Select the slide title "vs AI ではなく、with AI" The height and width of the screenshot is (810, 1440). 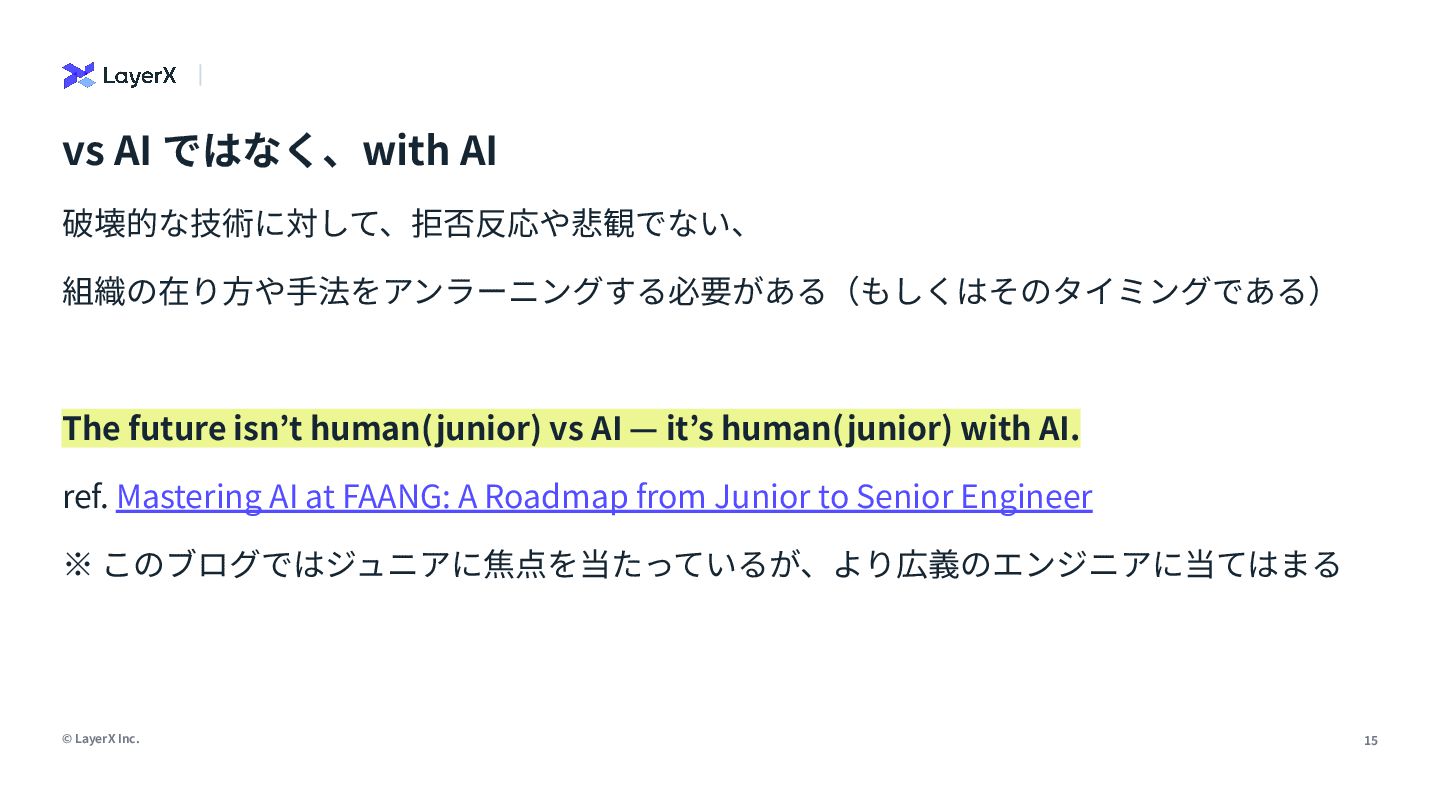click(279, 150)
